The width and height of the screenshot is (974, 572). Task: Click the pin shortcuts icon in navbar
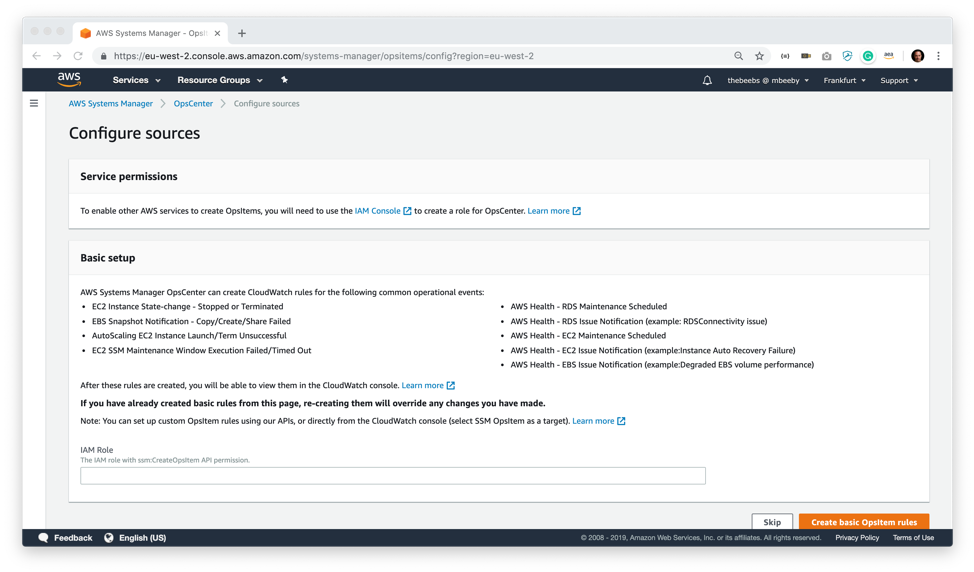284,79
